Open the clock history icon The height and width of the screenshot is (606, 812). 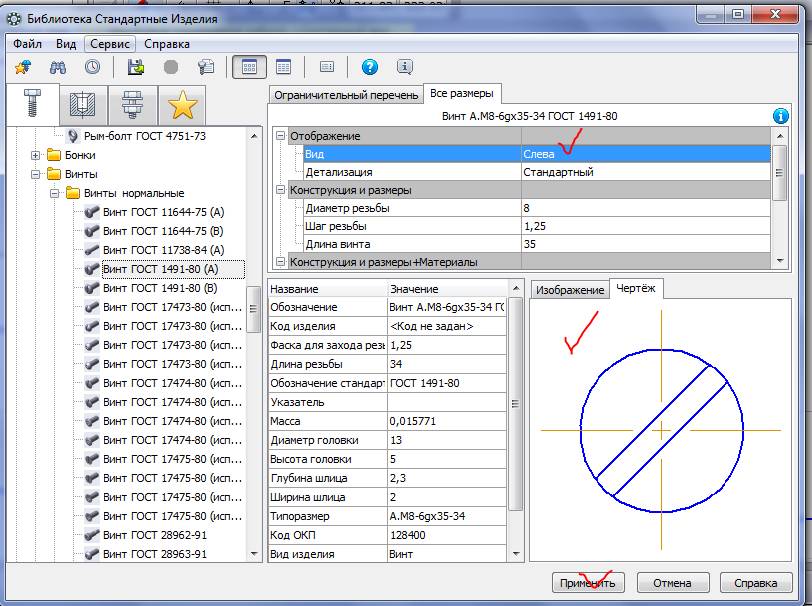point(92,67)
